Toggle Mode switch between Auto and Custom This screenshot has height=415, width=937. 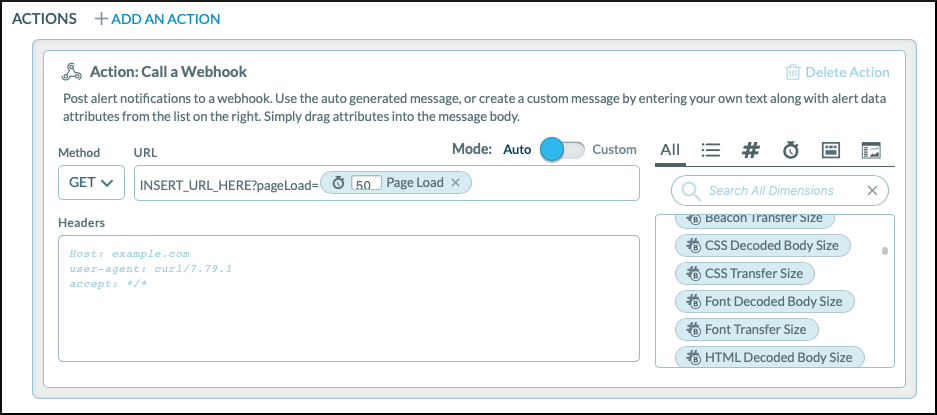point(561,149)
